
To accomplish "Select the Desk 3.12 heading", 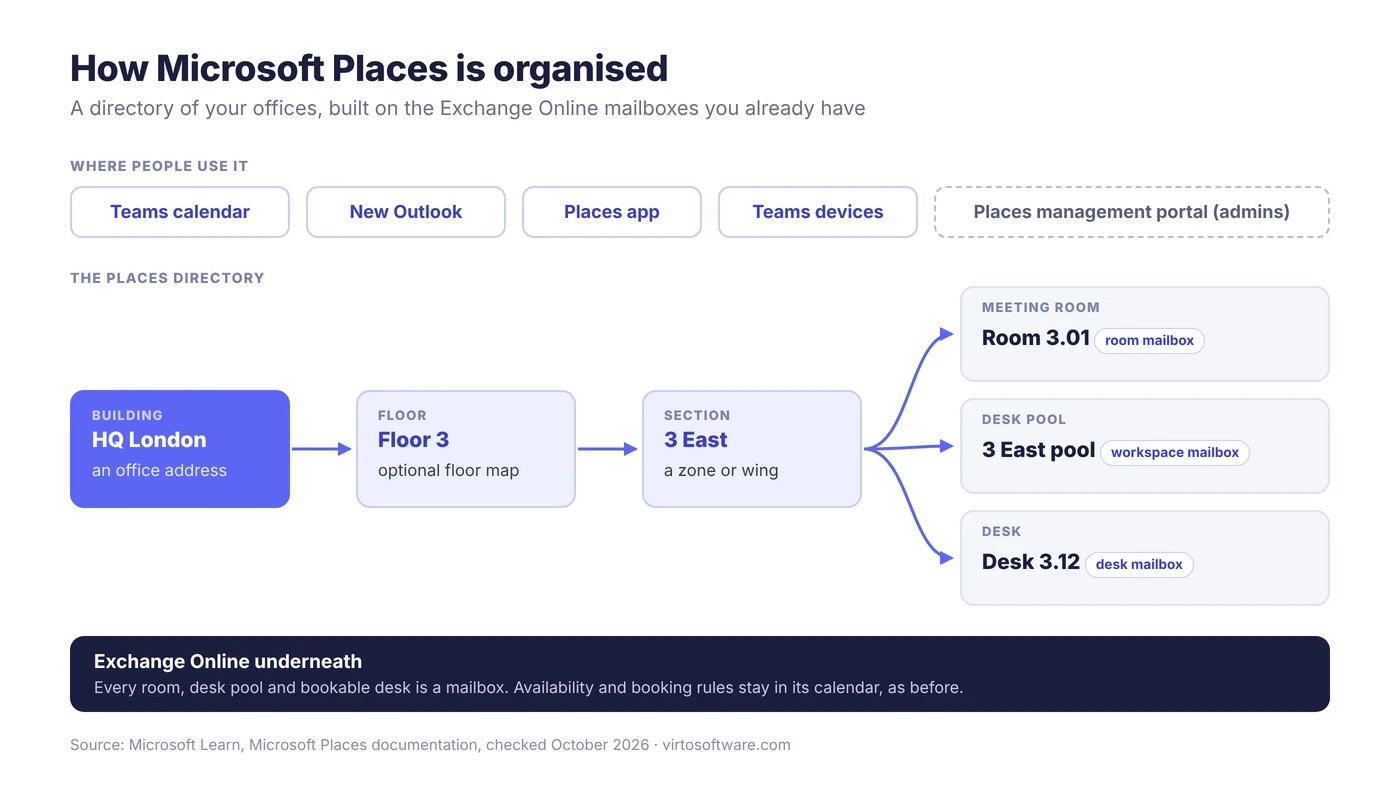I will [1031, 562].
